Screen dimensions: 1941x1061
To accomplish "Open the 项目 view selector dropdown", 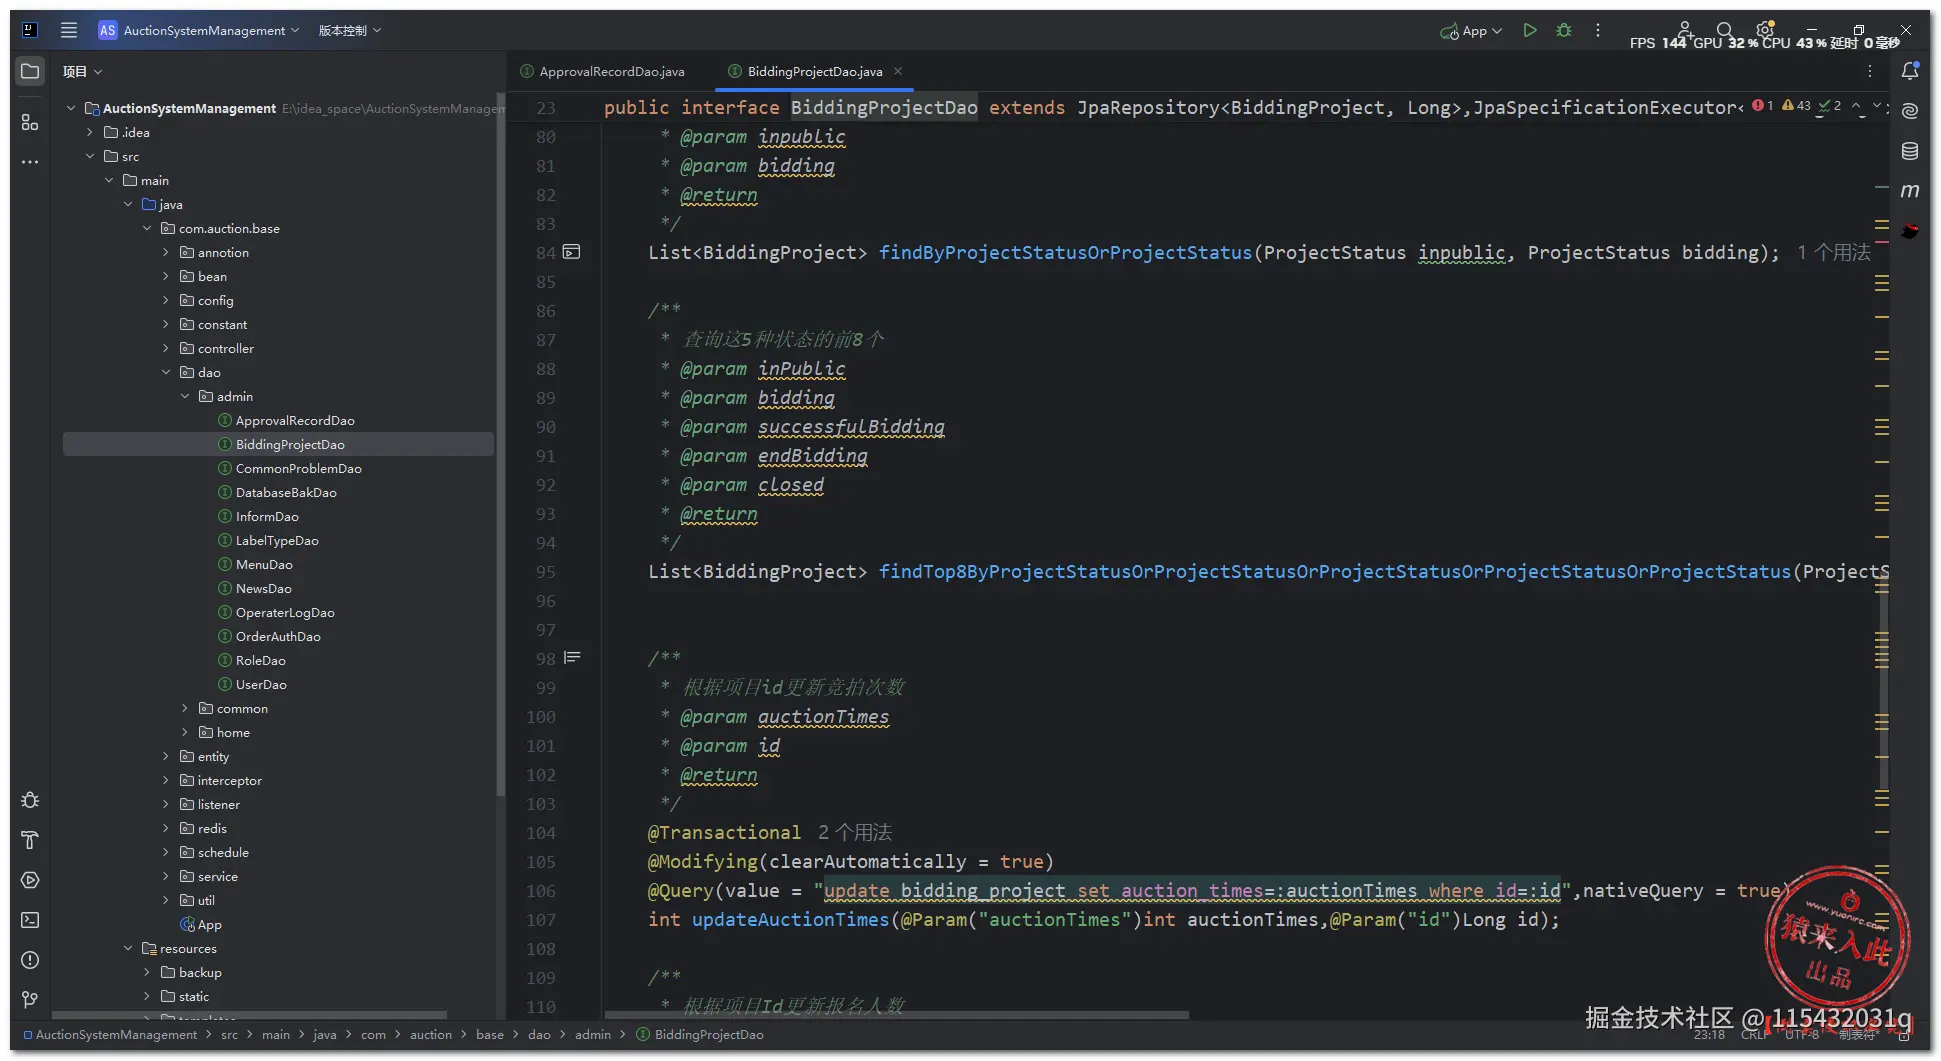I will tap(83, 71).
